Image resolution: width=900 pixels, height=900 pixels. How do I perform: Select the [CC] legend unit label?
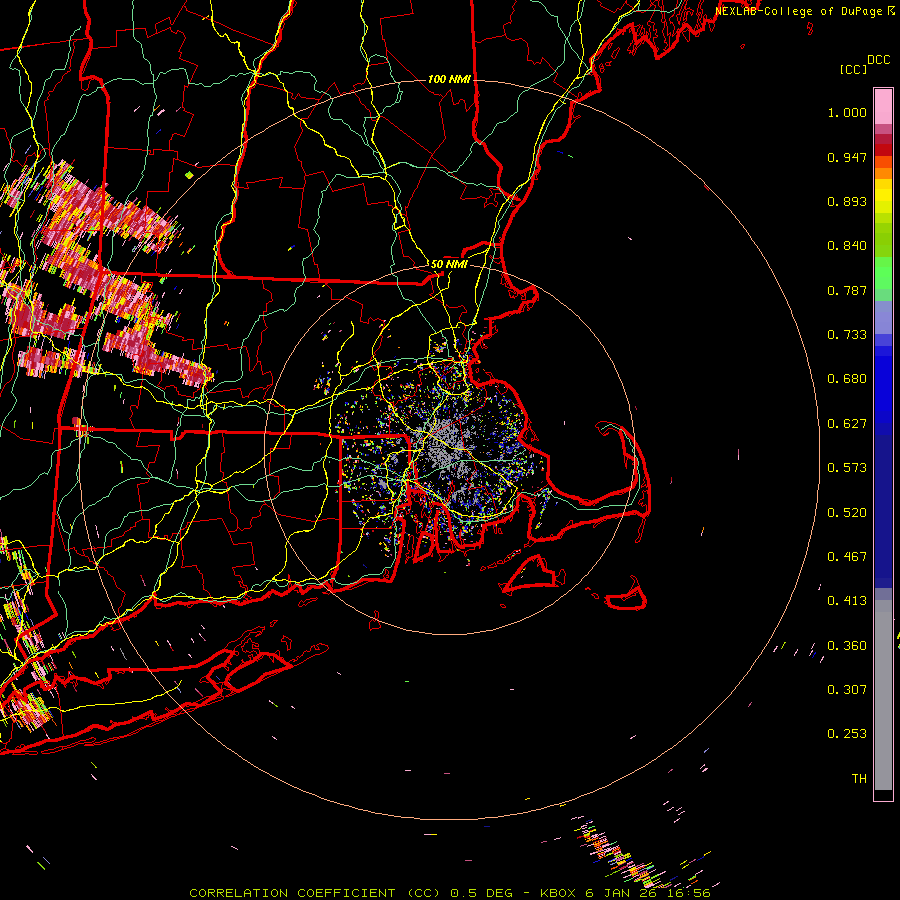point(853,69)
